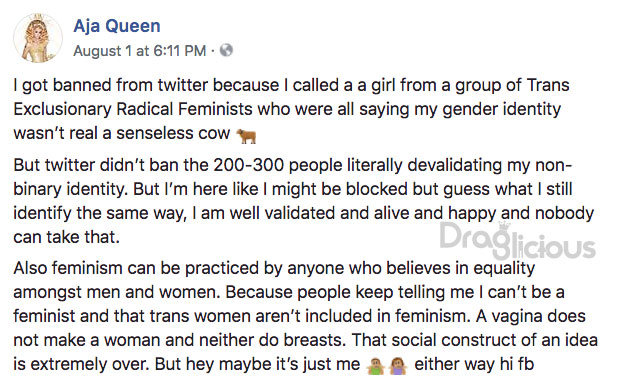Click the dot separator beside the timestamp
621x389 pixels.
point(213,51)
